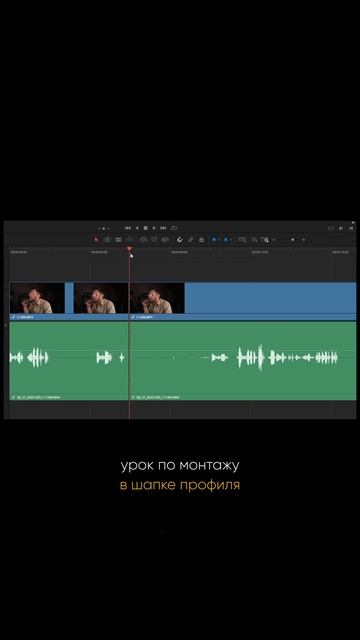Select the Blade Edit Mode tool

[129, 240]
